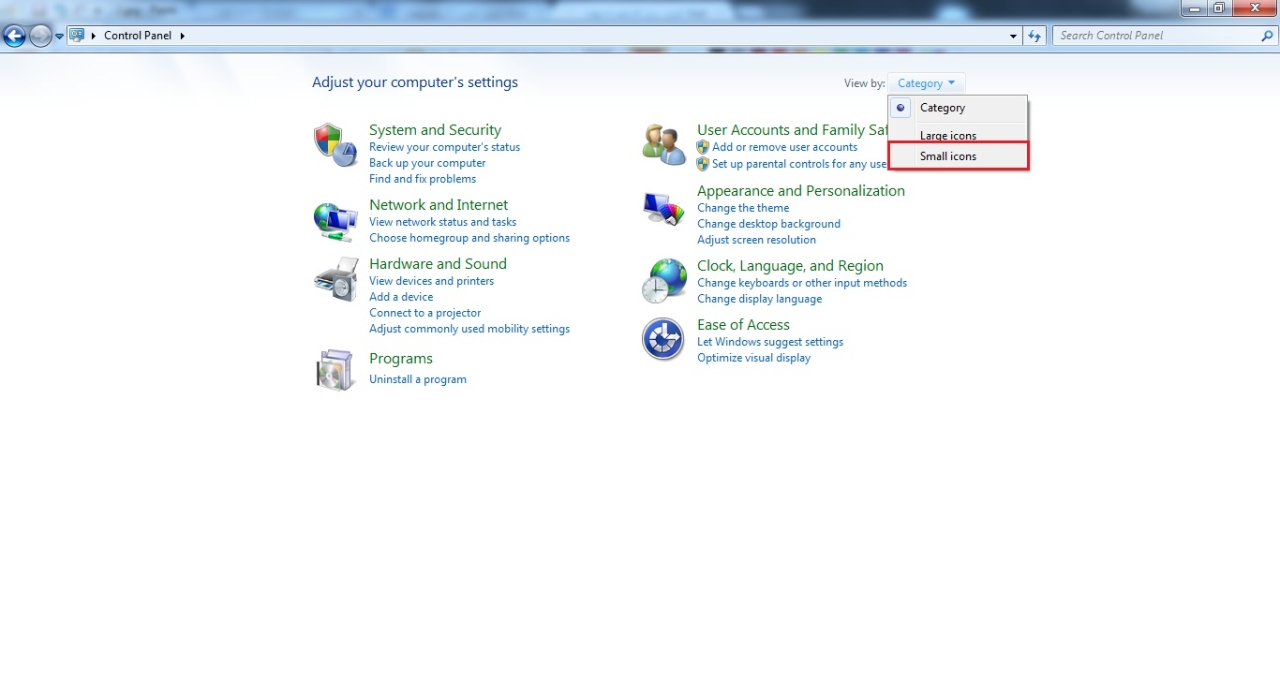Screen dimensions: 1280x680
Task: Open Network and Internet category
Action: (438, 205)
